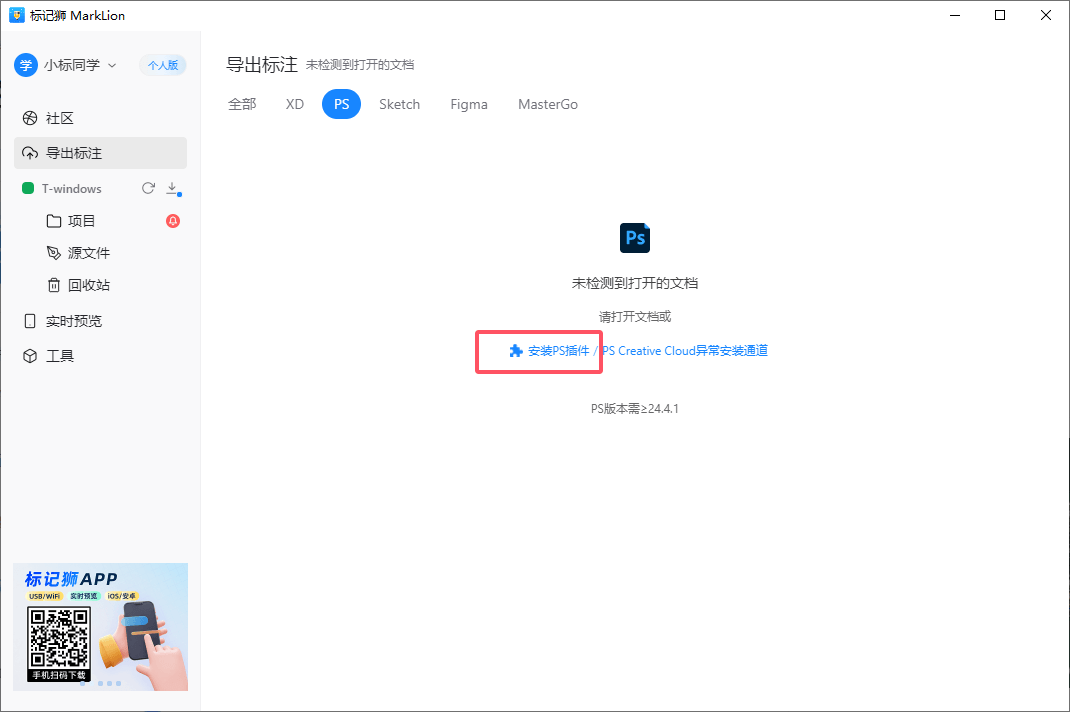This screenshot has height=712, width=1070.
Task: Open PS Creative Cloud异常安装通道 link
Action: click(684, 351)
